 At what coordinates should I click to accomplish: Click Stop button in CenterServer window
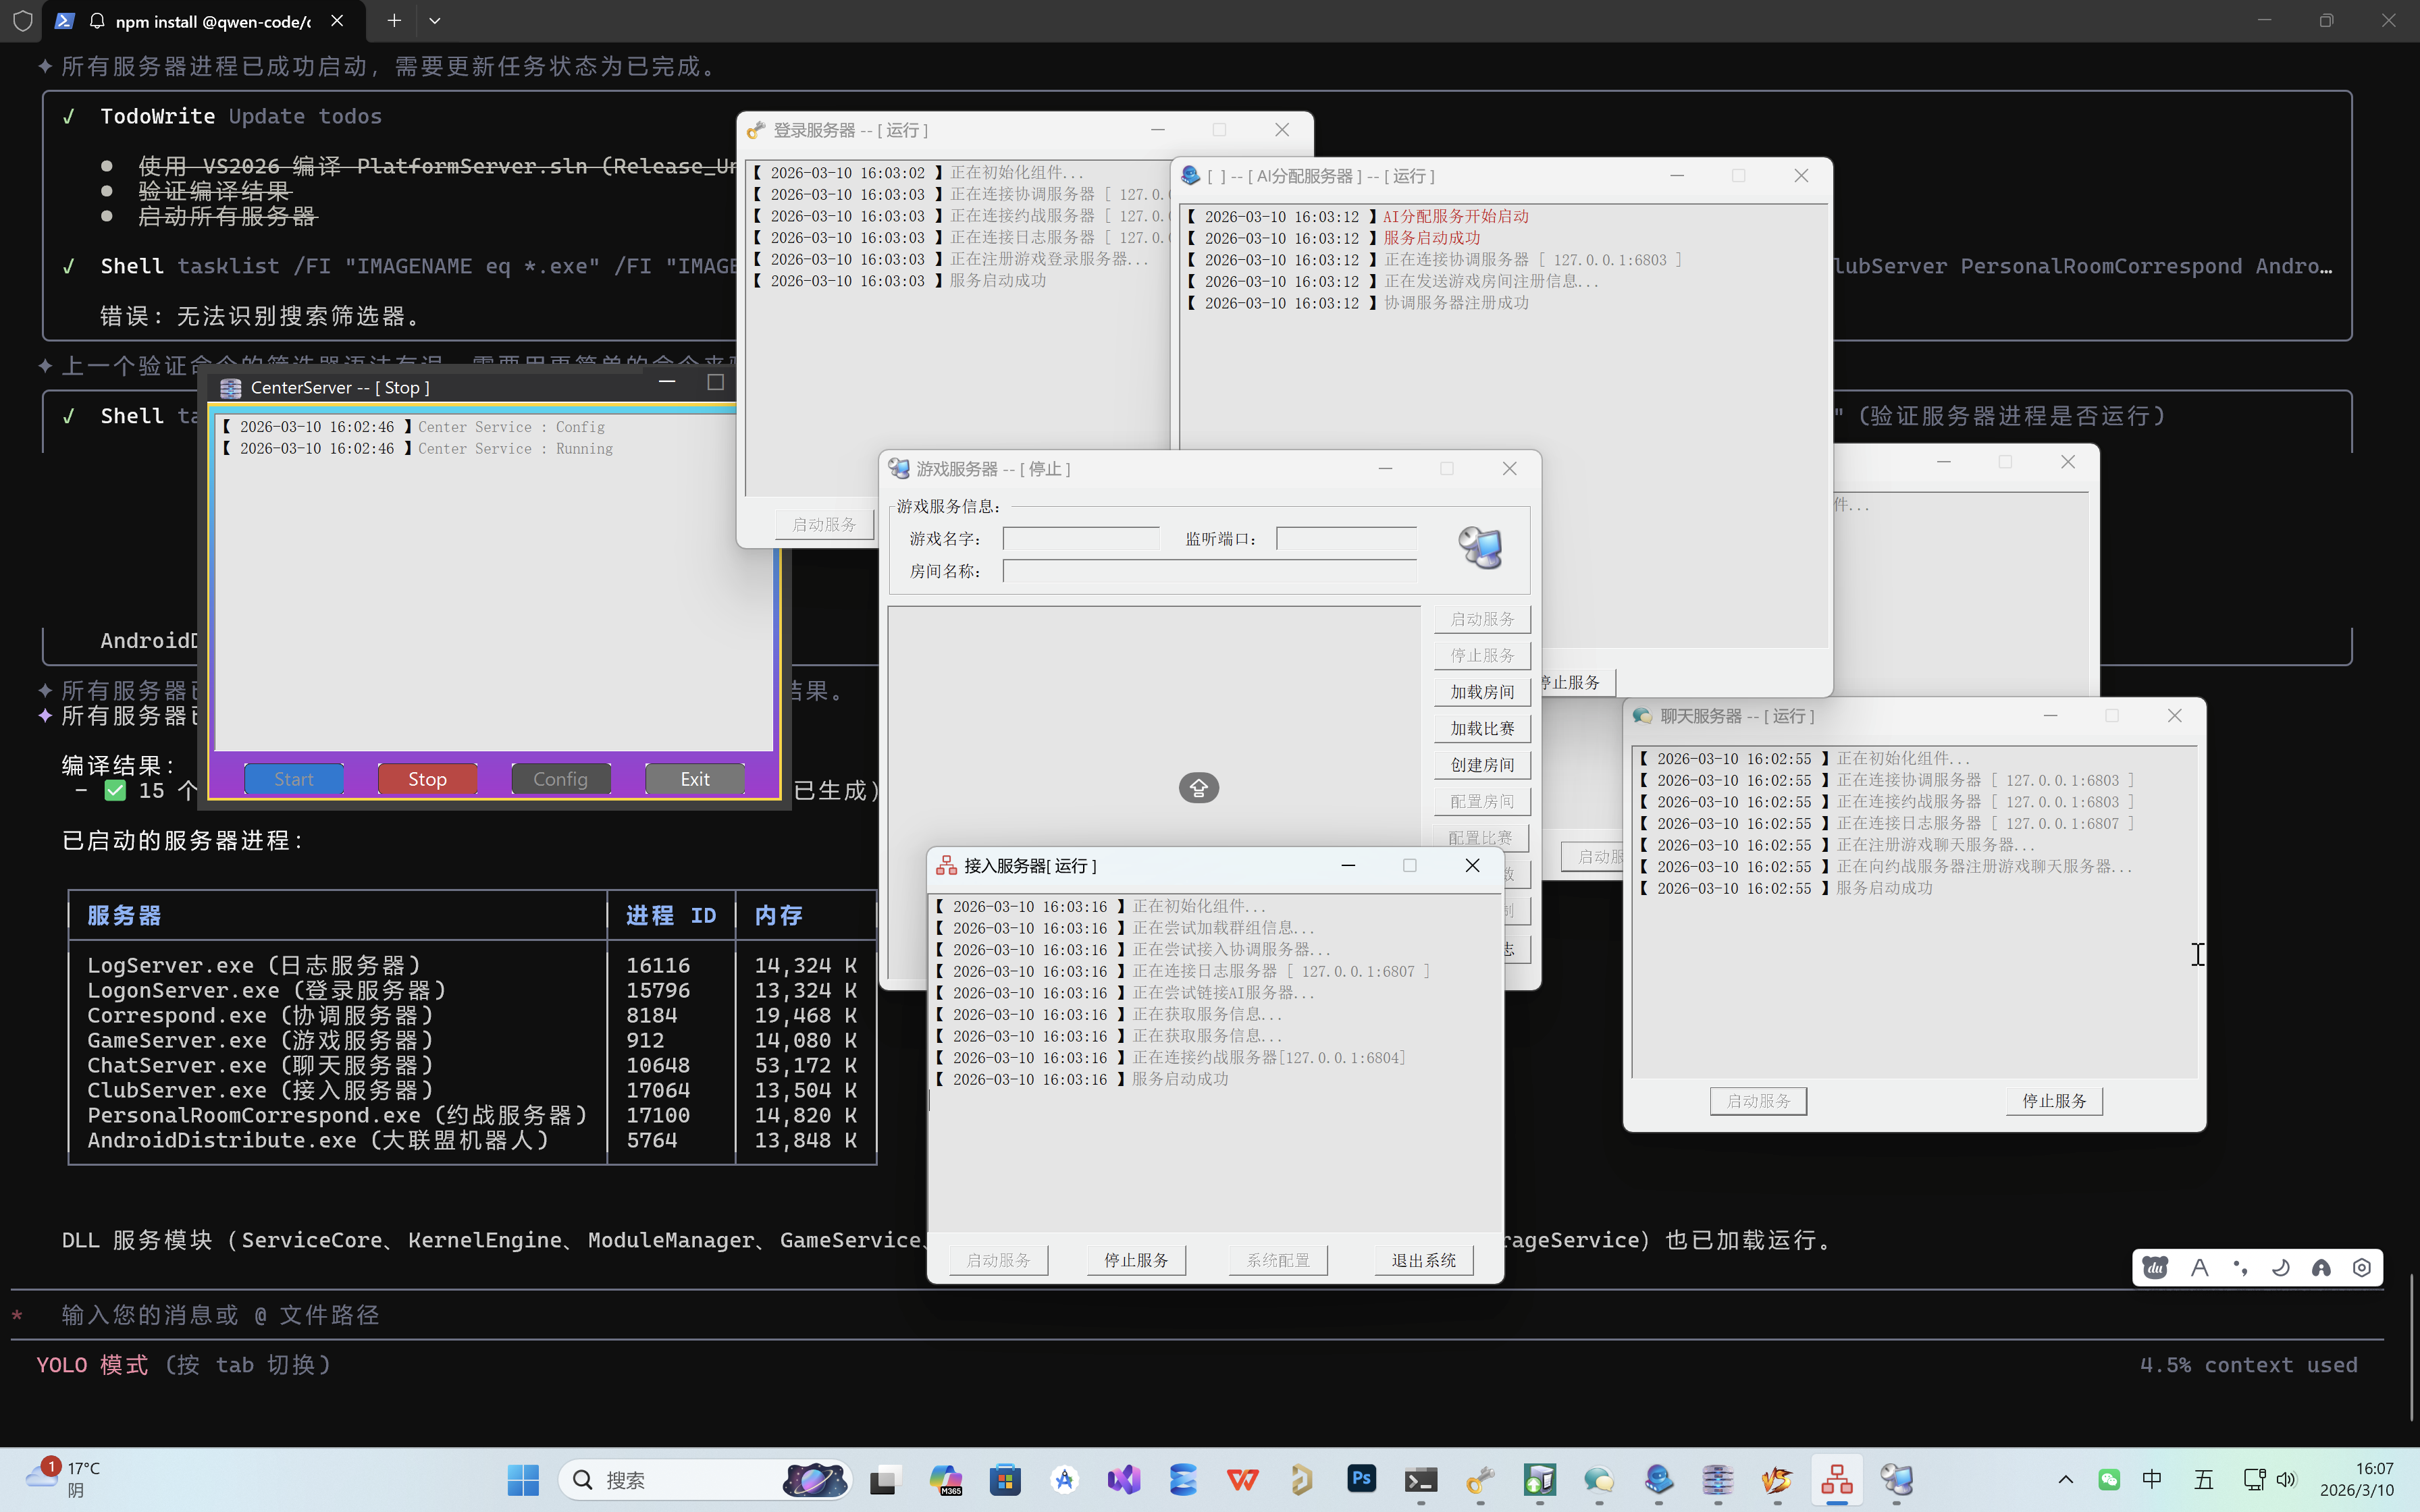(x=427, y=779)
